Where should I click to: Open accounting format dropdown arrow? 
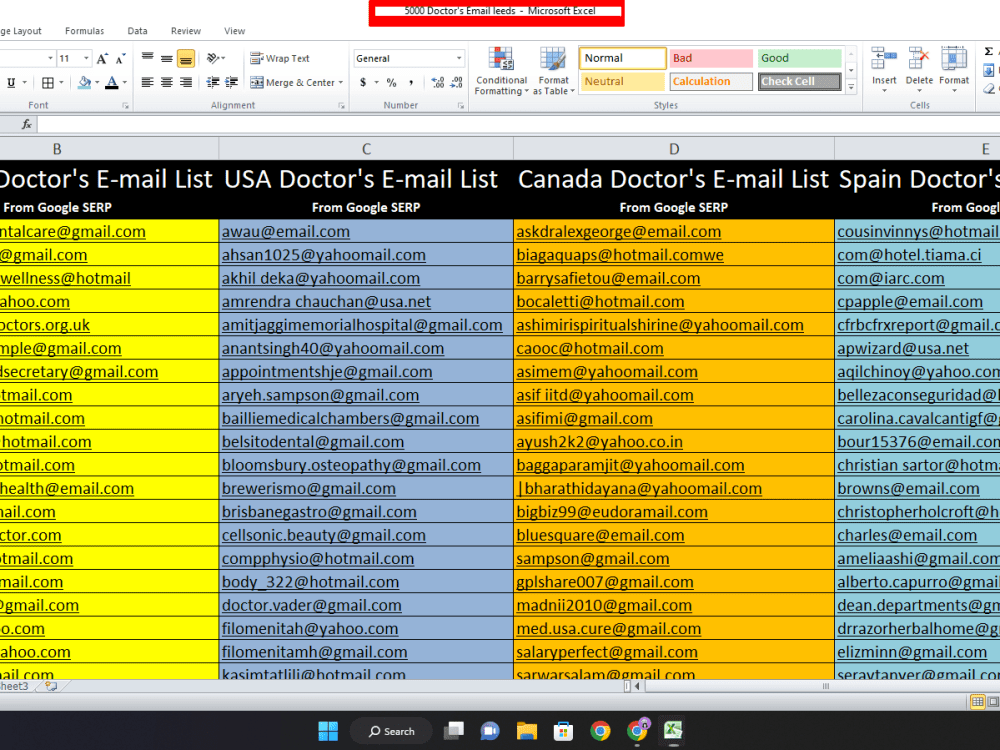(x=376, y=82)
